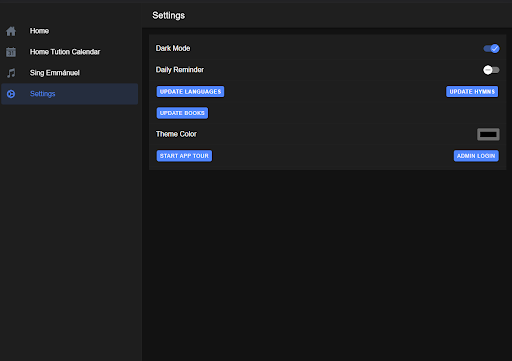
Task: Click the Settings gear icon in sidebar
Action: coord(11,94)
